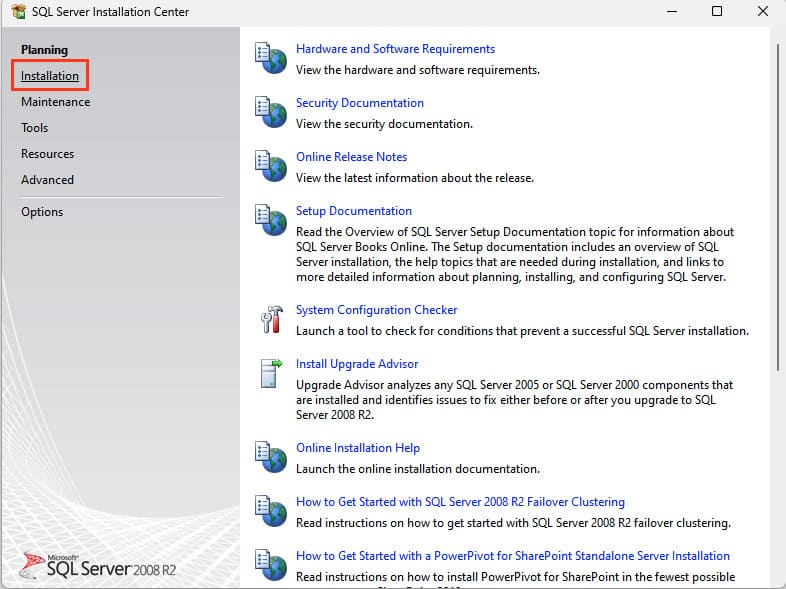Launch the System Configuration Checker link
786x589 pixels.
tap(376, 310)
